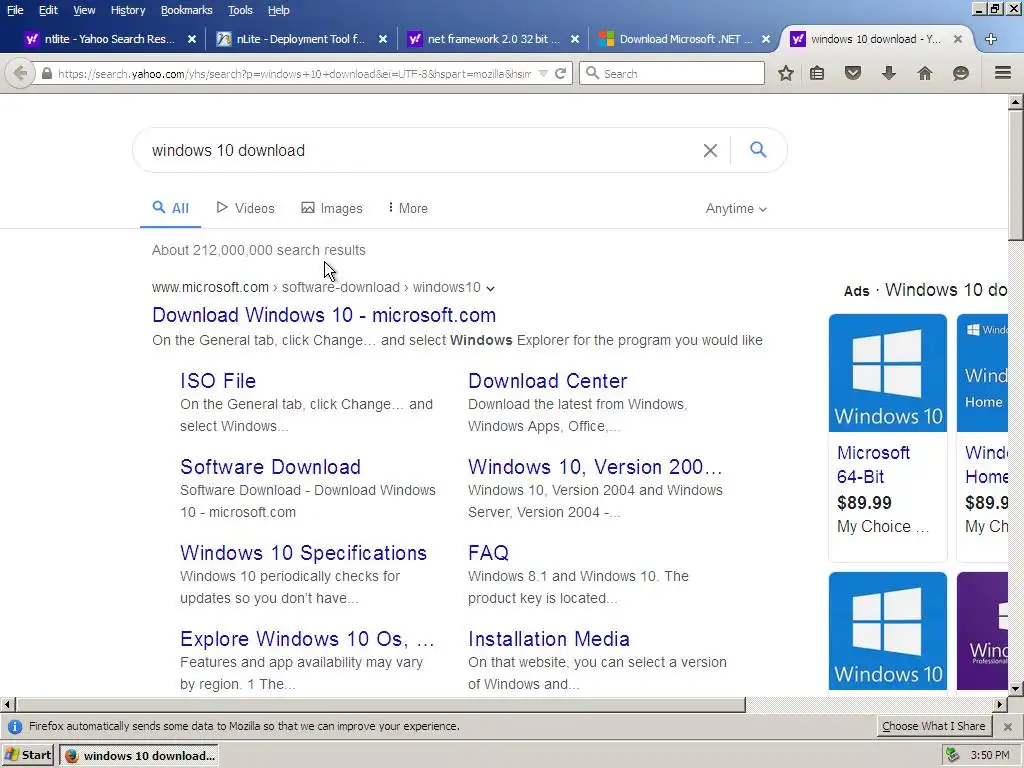The image size is (1024, 768).
Task: Close the nlite Yahoo Search tab
Action: point(191,39)
